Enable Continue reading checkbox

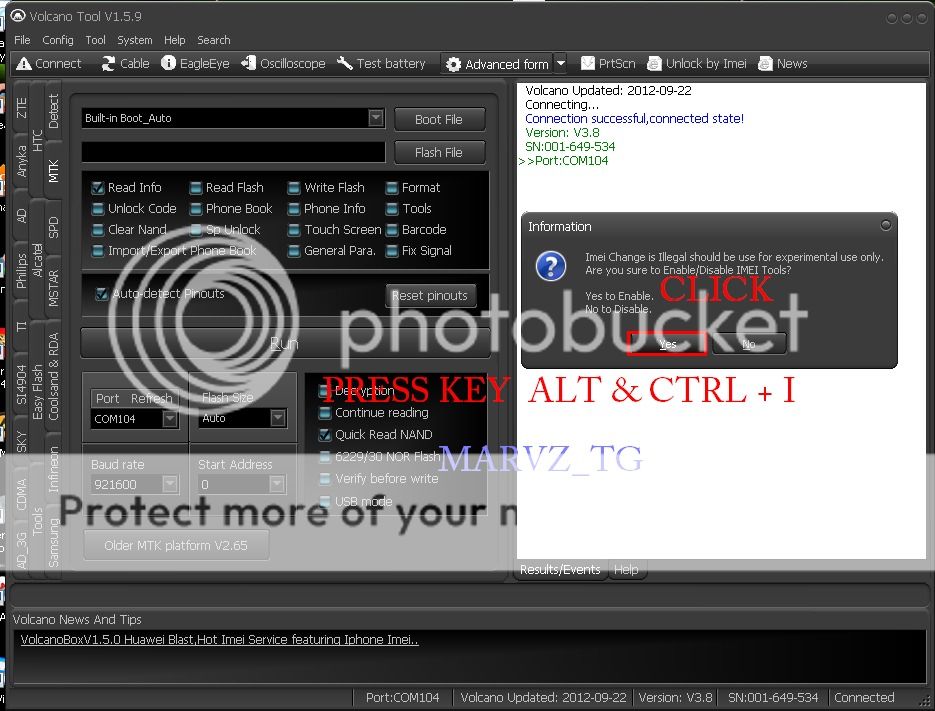[325, 413]
